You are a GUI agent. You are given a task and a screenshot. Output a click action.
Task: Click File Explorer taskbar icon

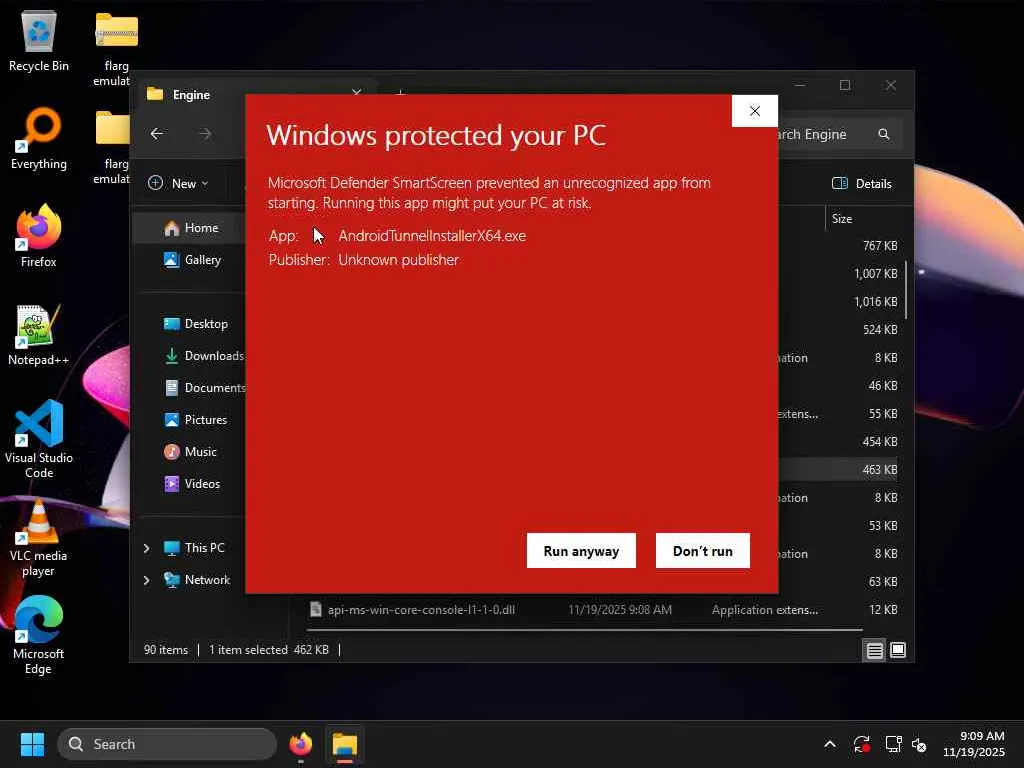click(x=344, y=744)
